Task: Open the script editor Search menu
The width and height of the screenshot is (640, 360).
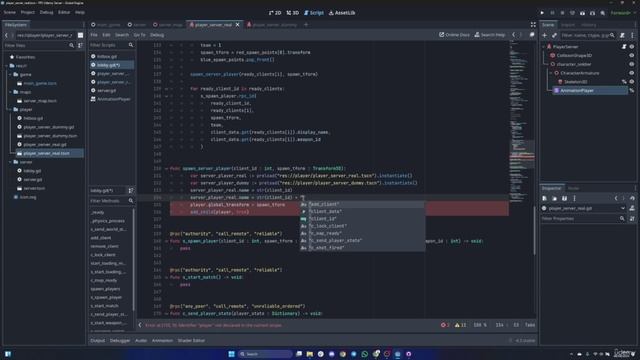Action: (x=122, y=35)
